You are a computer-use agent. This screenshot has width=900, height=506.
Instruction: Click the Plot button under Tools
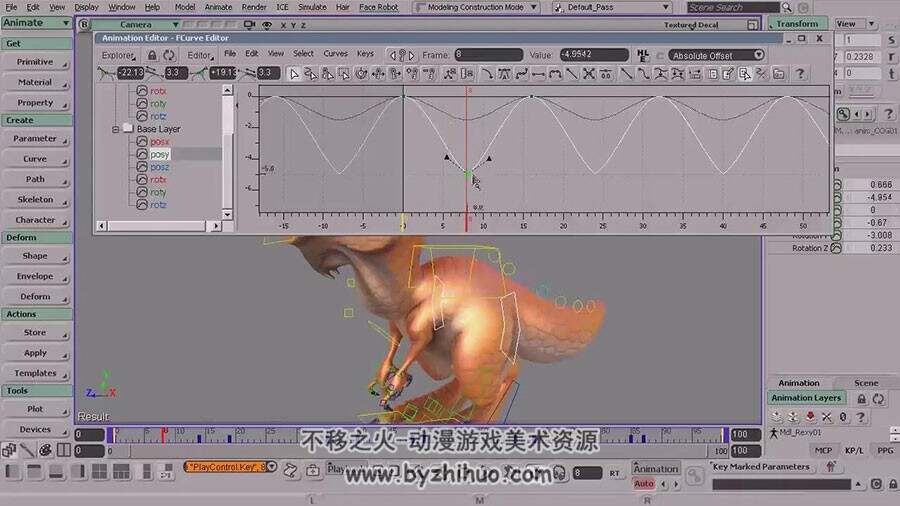36,409
